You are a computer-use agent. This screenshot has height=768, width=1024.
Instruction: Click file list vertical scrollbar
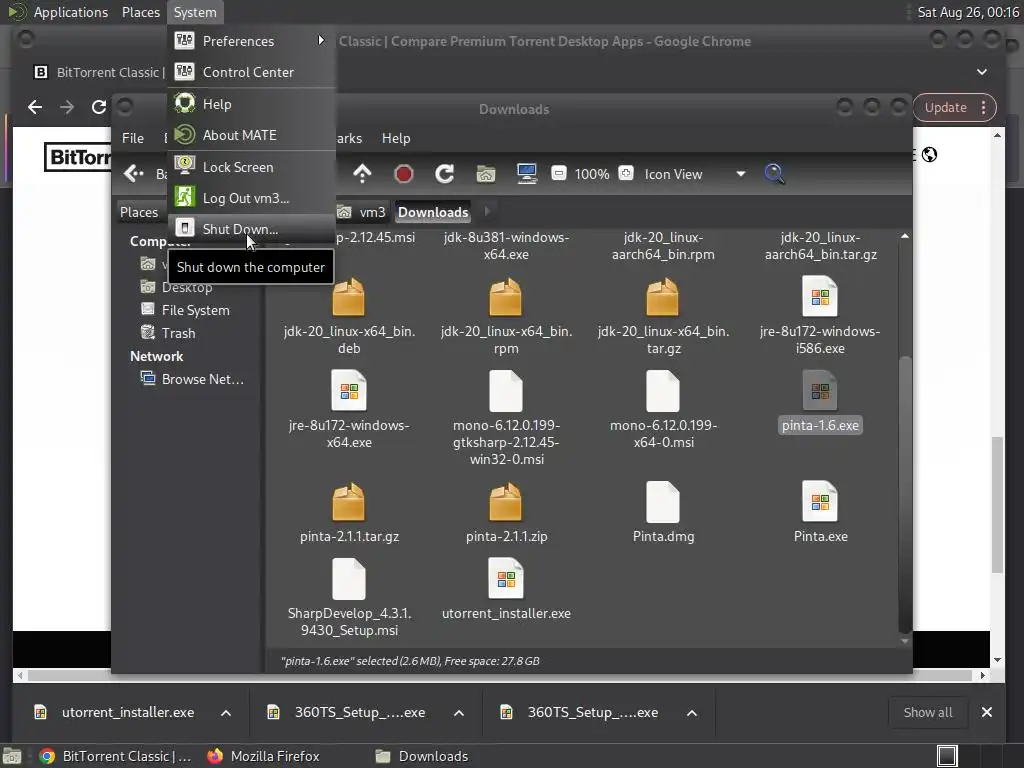click(904, 494)
